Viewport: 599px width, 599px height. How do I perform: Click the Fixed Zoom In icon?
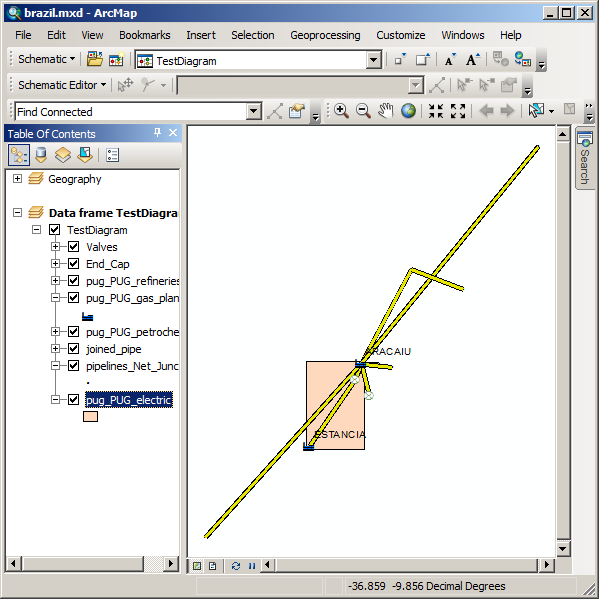point(435,111)
